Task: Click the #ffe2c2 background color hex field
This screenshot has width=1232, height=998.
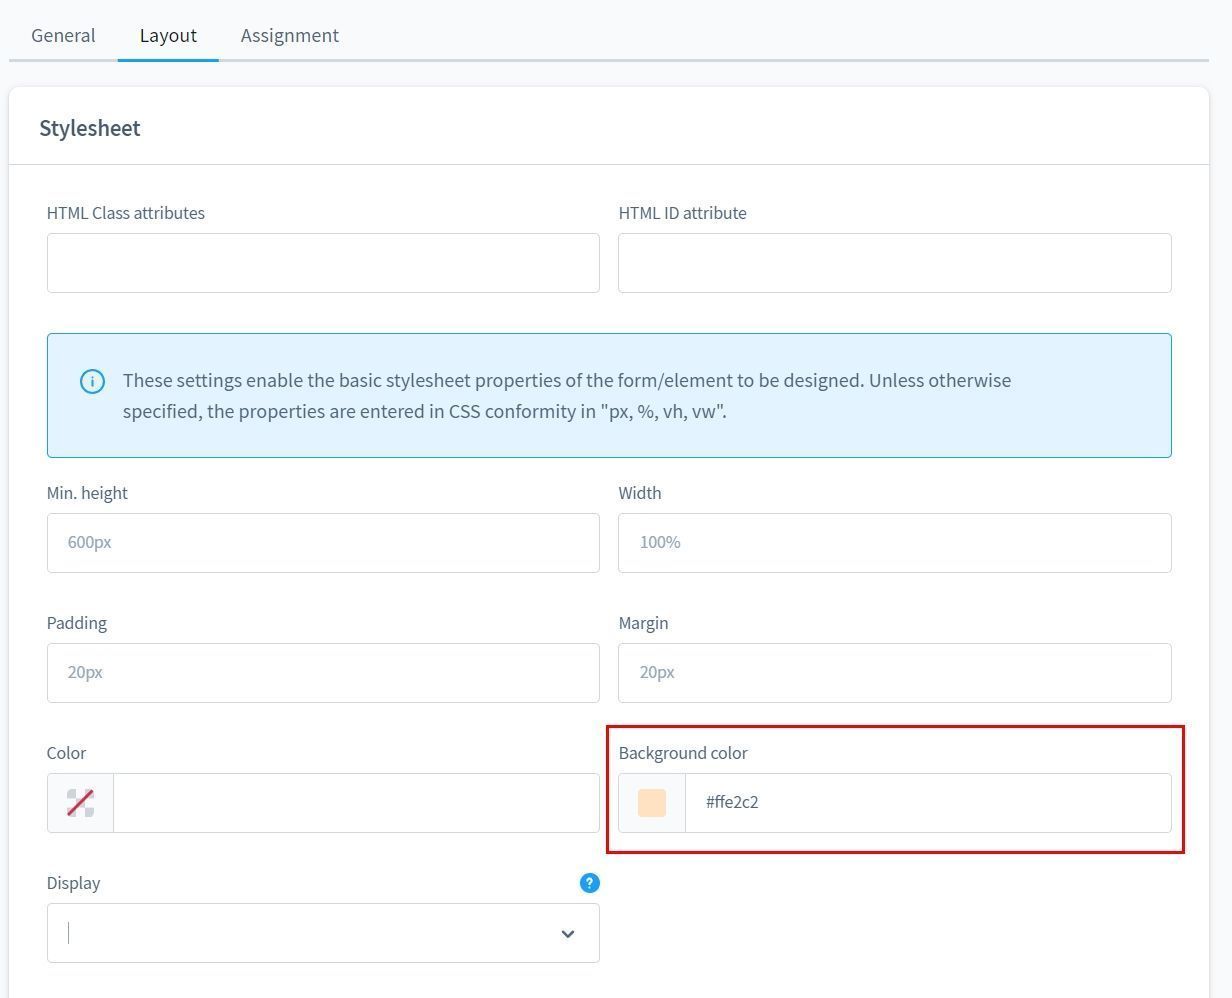Action: 926,802
